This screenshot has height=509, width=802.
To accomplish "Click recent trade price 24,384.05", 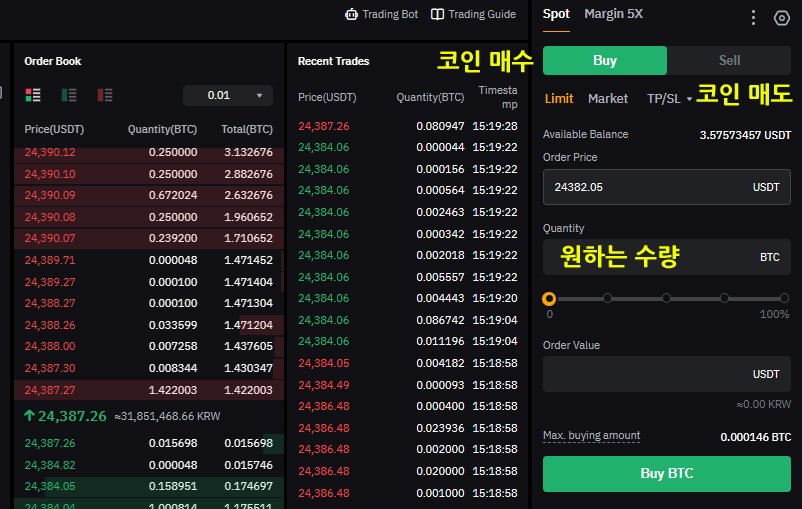I will click(324, 363).
